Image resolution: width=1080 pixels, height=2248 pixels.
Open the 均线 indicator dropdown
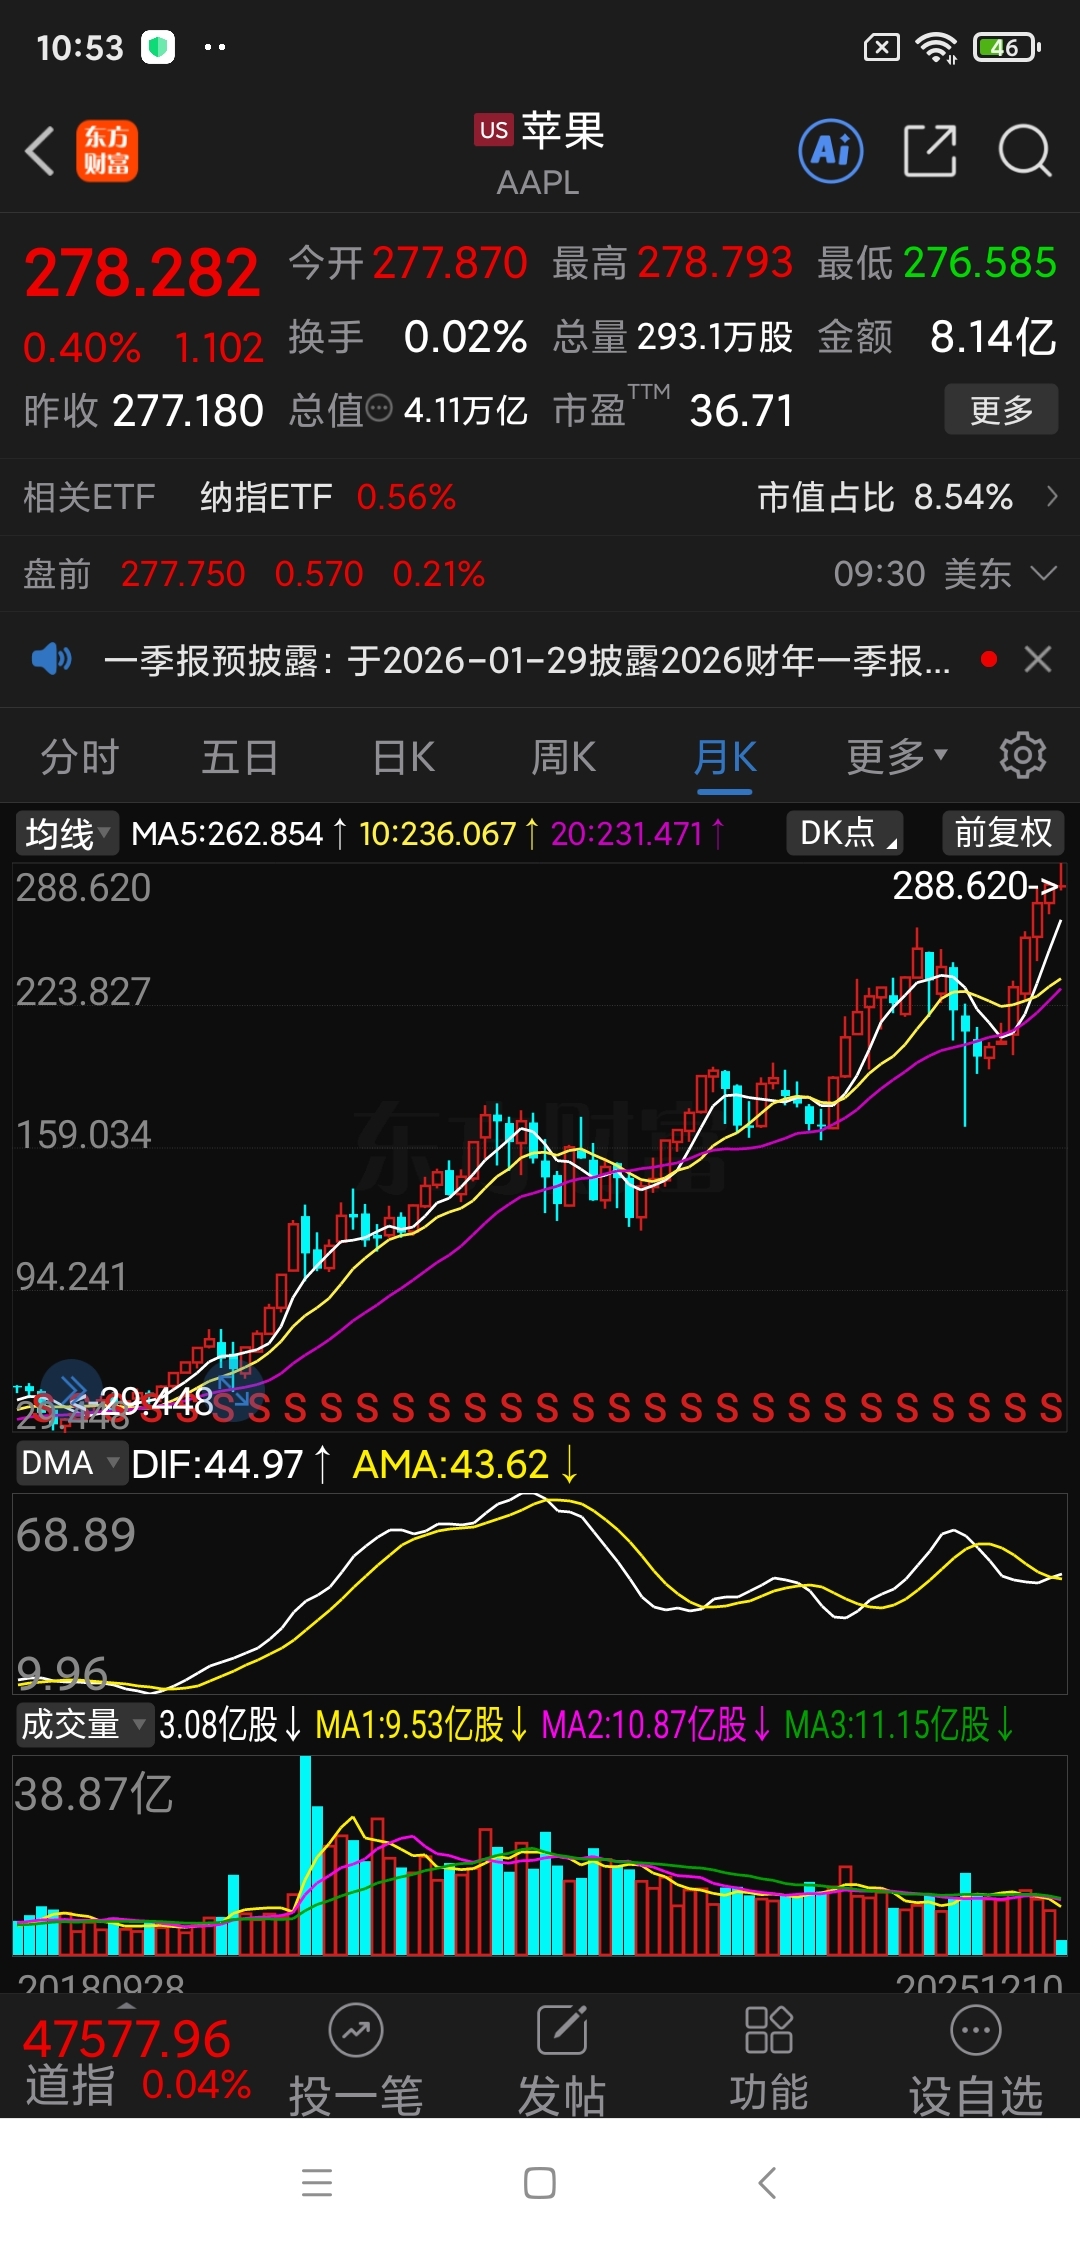(67, 833)
